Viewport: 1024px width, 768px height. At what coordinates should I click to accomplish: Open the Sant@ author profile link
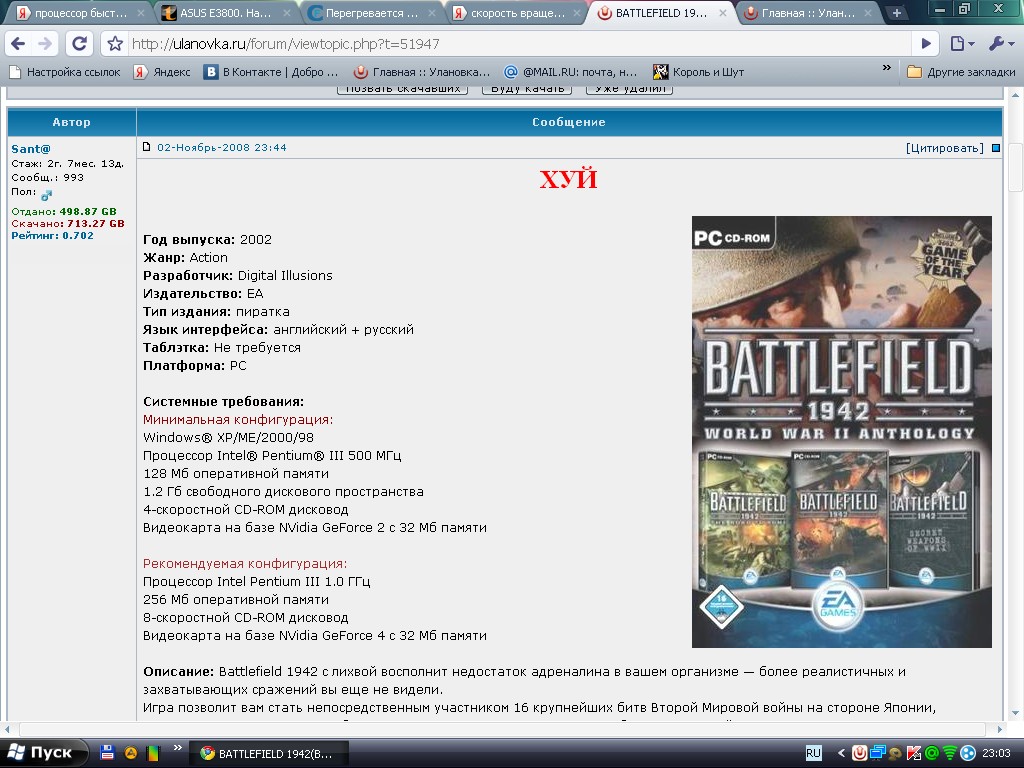coord(31,149)
